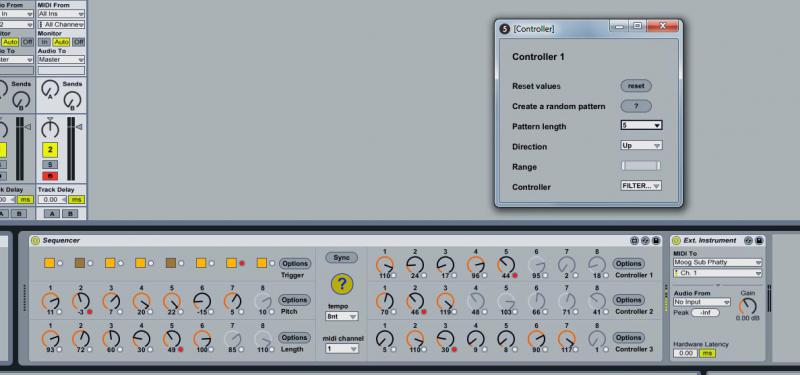
Task: Click the Sequencer hot-swap preset icon
Action: [645, 240]
